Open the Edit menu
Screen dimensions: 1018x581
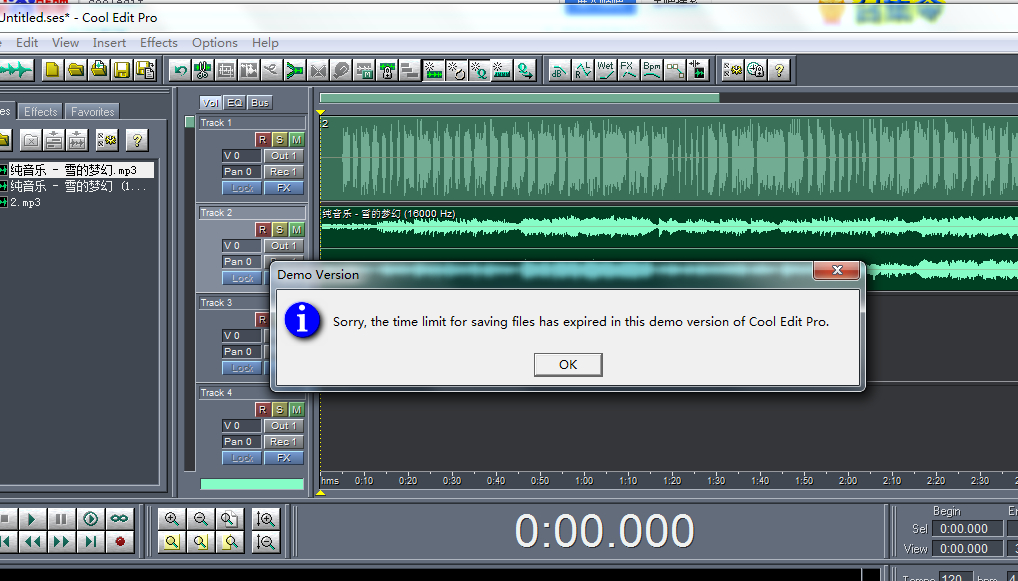coord(27,43)
